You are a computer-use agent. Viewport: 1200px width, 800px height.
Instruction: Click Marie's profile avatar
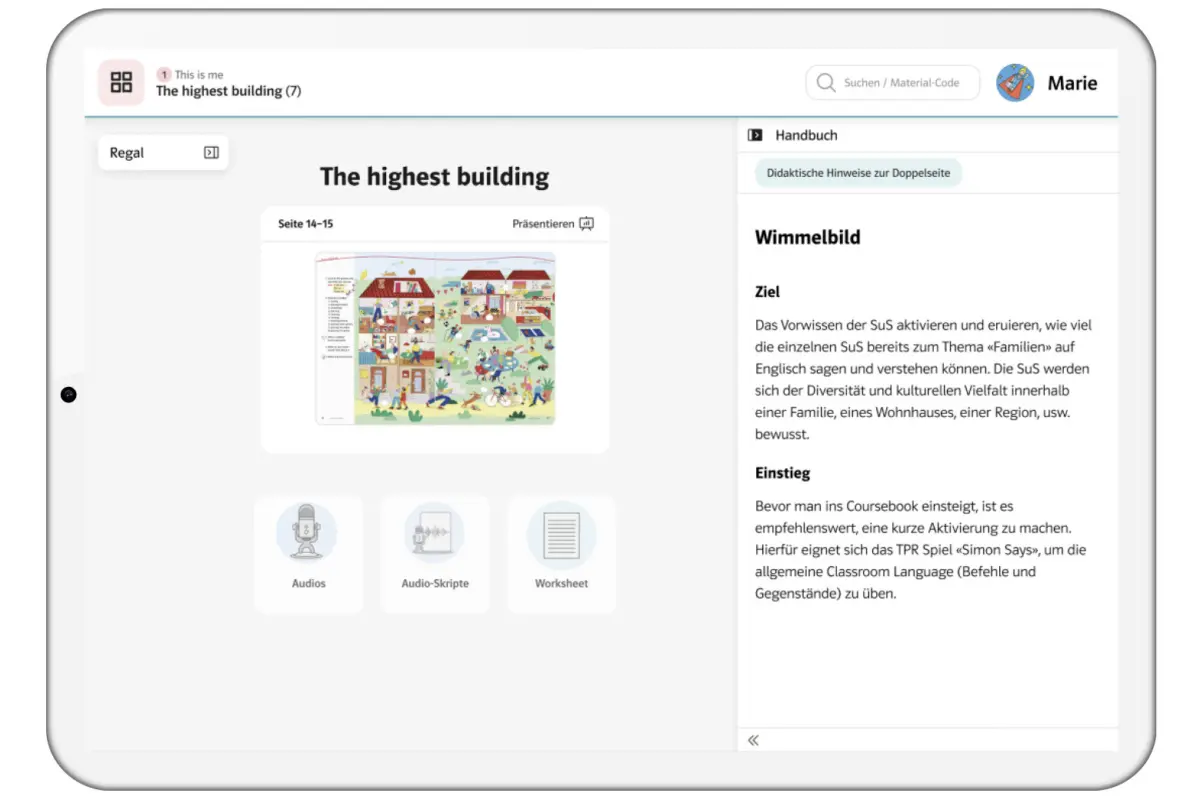coord(1016,83)
